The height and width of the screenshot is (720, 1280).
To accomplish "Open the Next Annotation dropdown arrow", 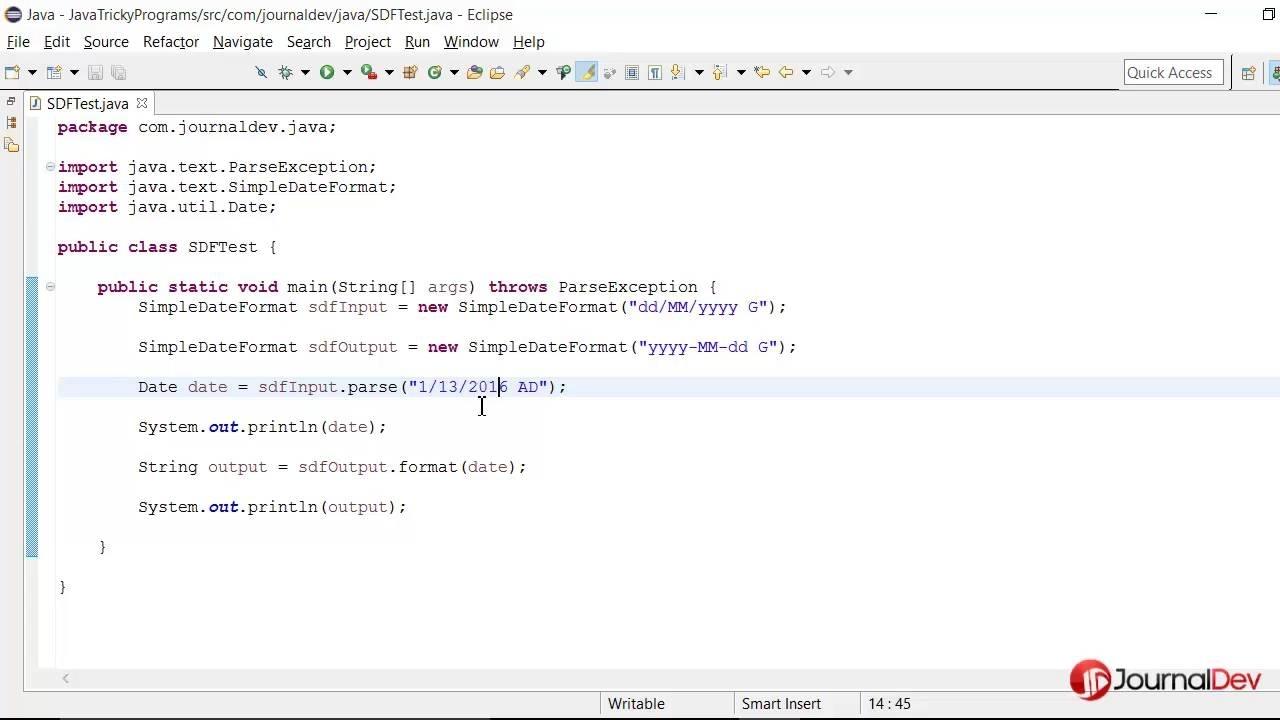I will click(699, 72).
